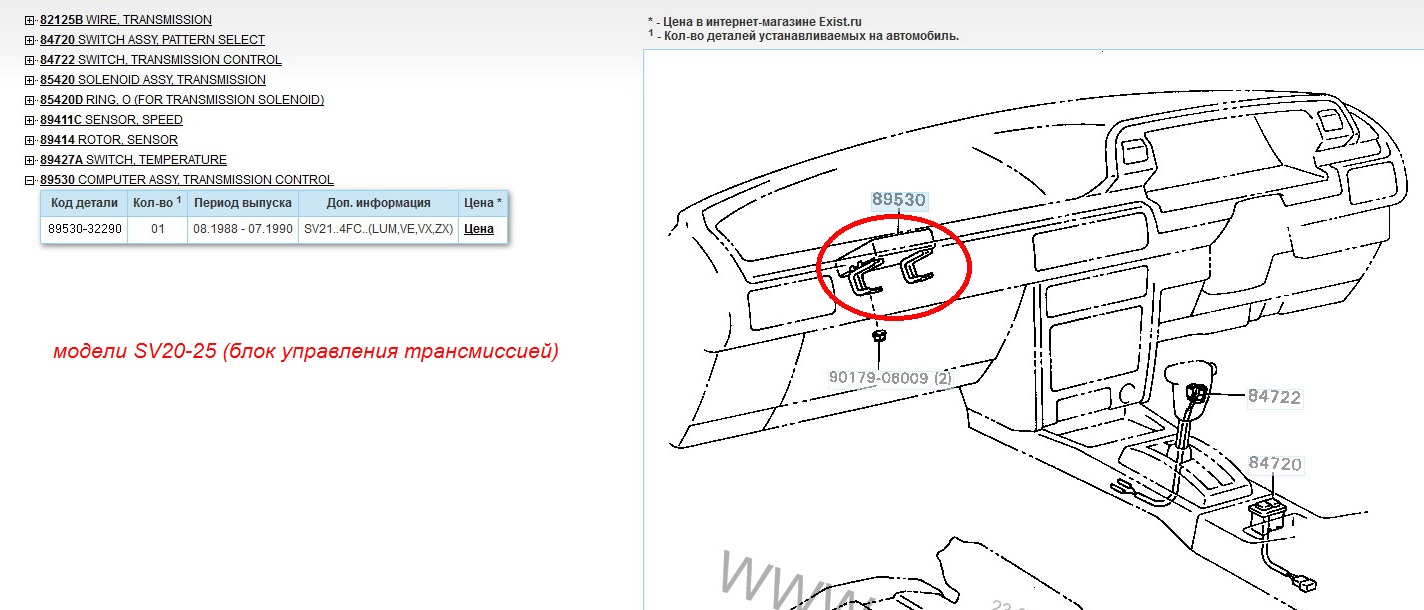The width and height of the screenshot is (1424, 610).
Task: Click the 89530 label in the diagram
Action: (898, 200)
